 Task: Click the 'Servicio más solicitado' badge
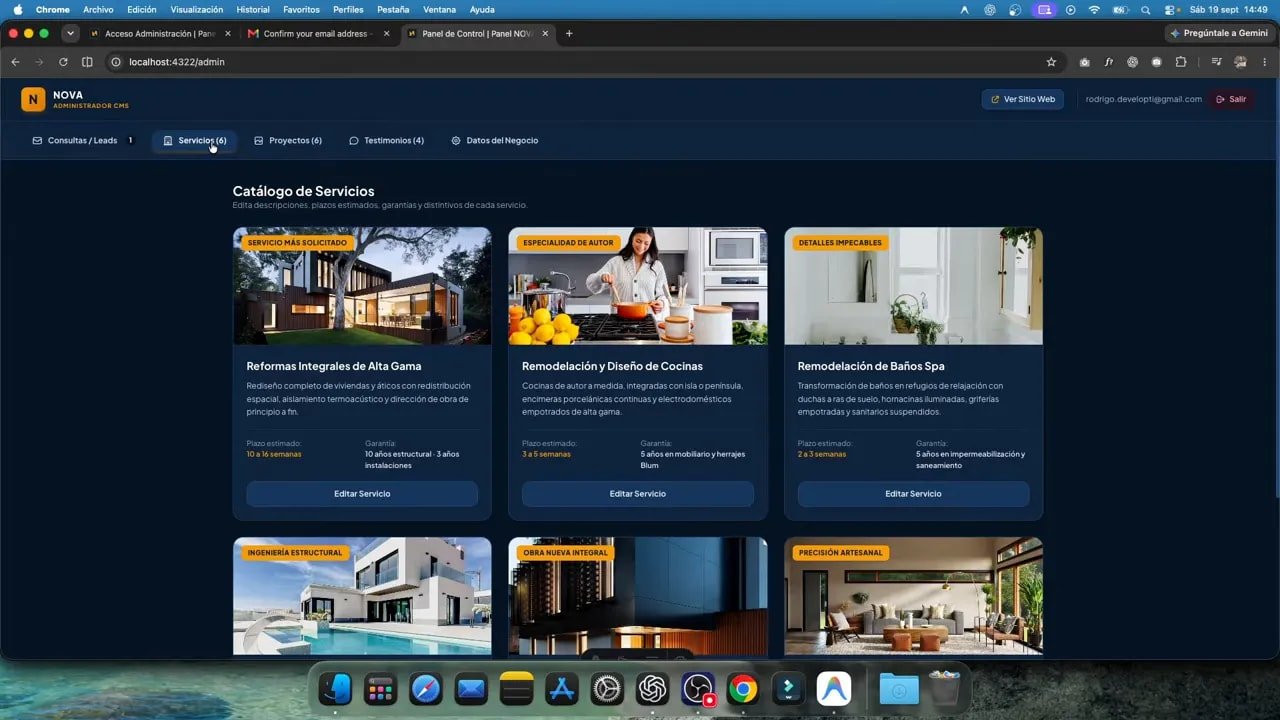[x=297, y=243]
